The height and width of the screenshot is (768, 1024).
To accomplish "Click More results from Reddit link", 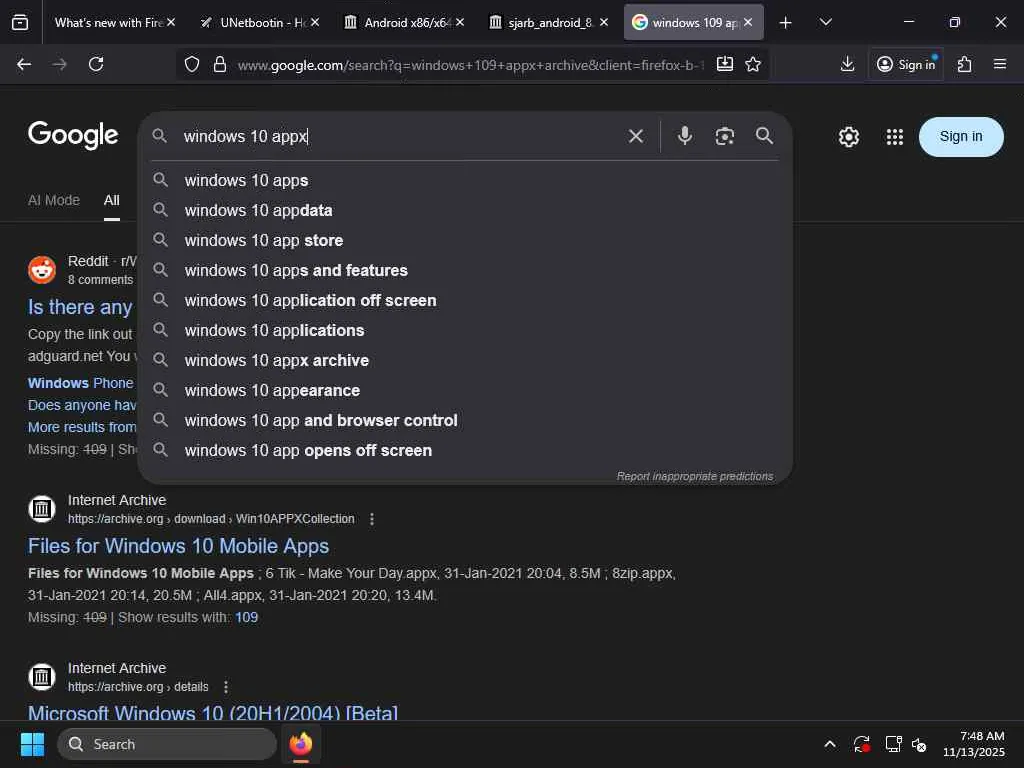I will coord(82,427).
